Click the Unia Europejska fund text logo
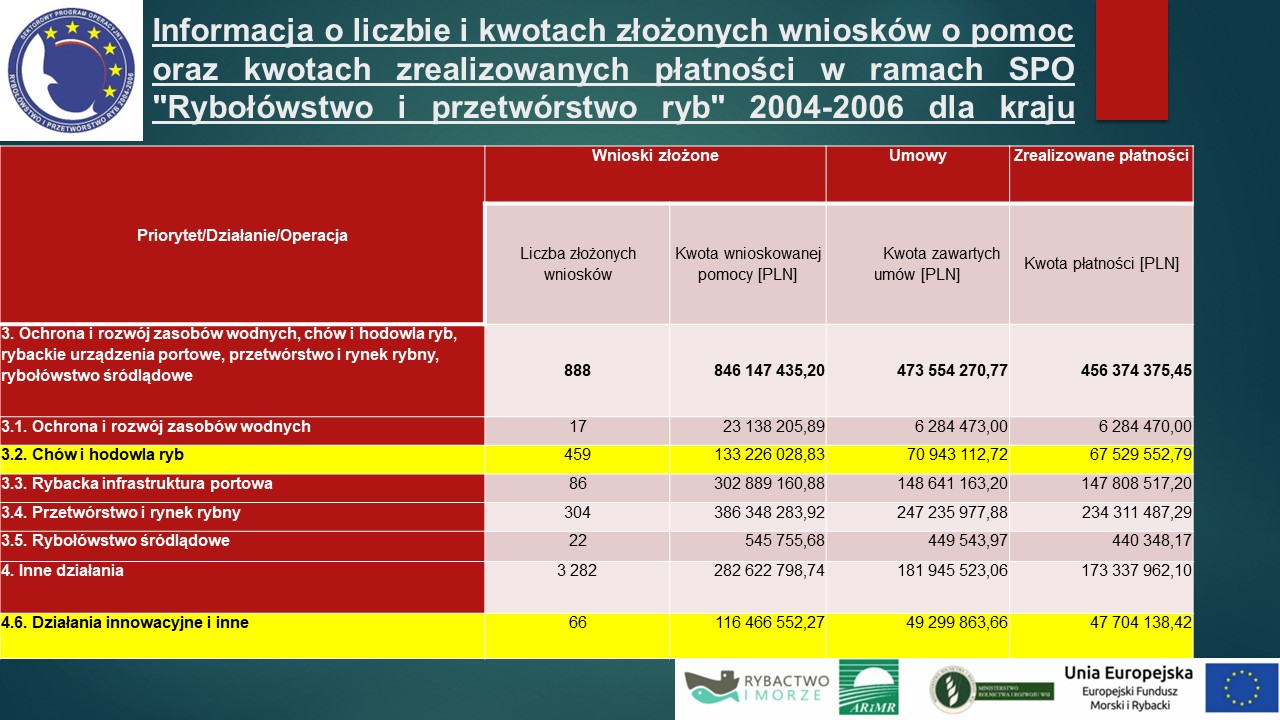1280x720 pixels. pos(1129,688)
